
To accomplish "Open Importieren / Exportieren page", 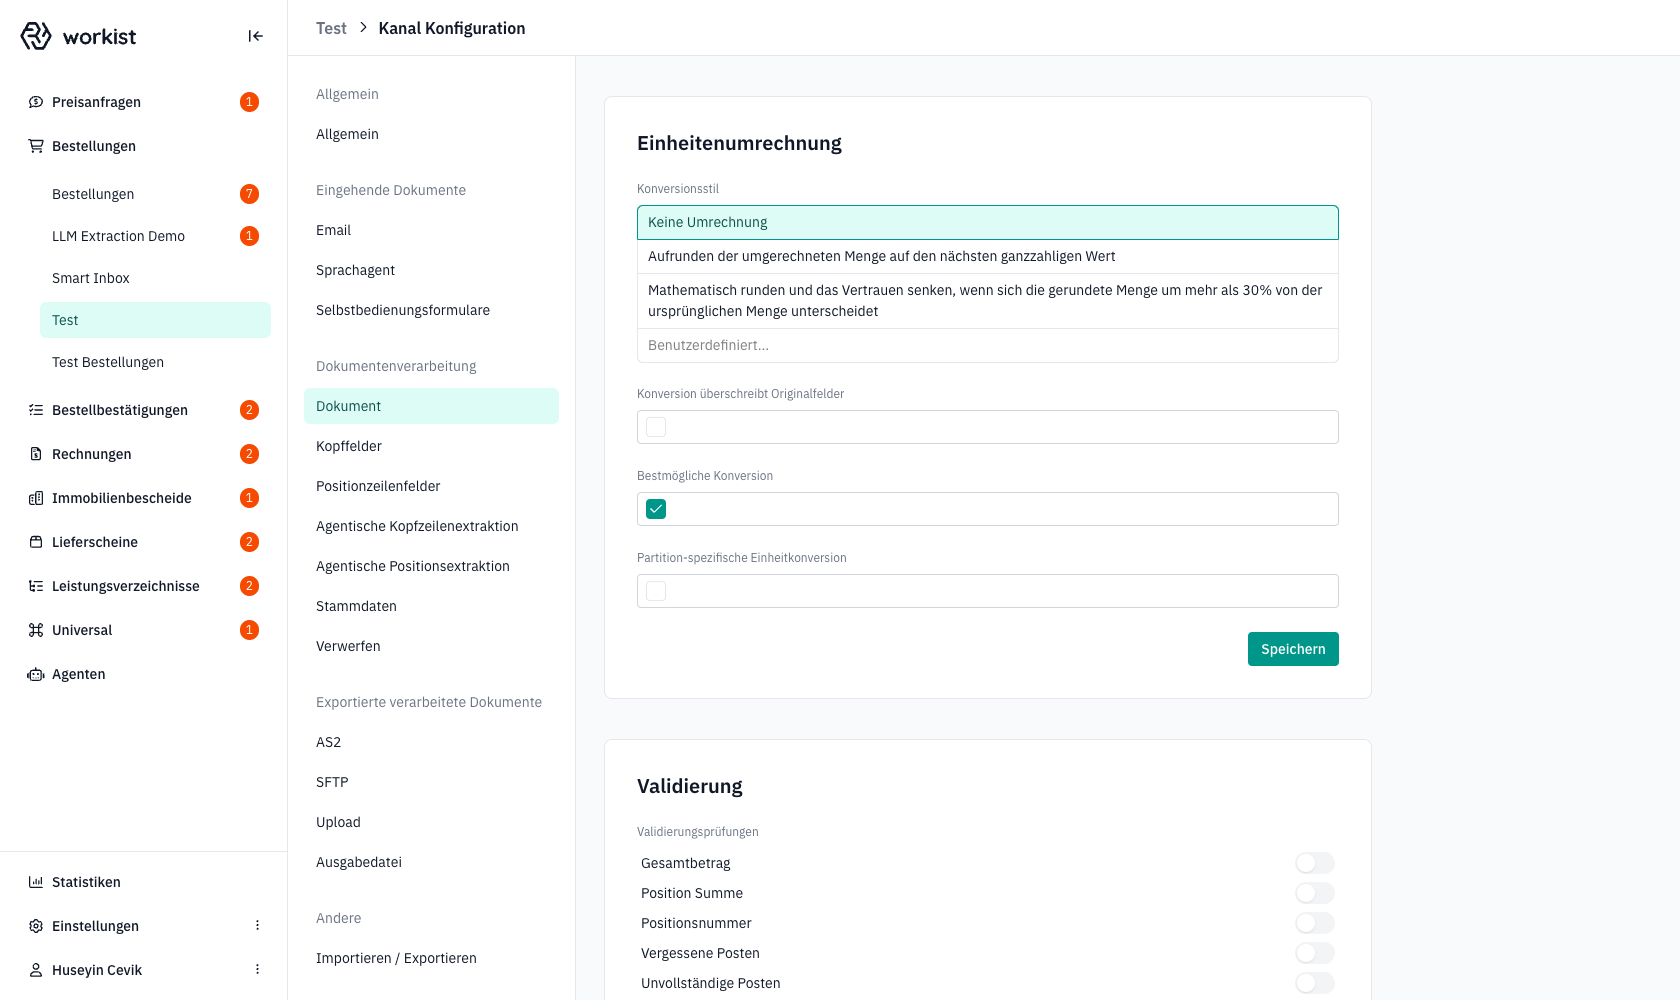I will pos(431,958).
